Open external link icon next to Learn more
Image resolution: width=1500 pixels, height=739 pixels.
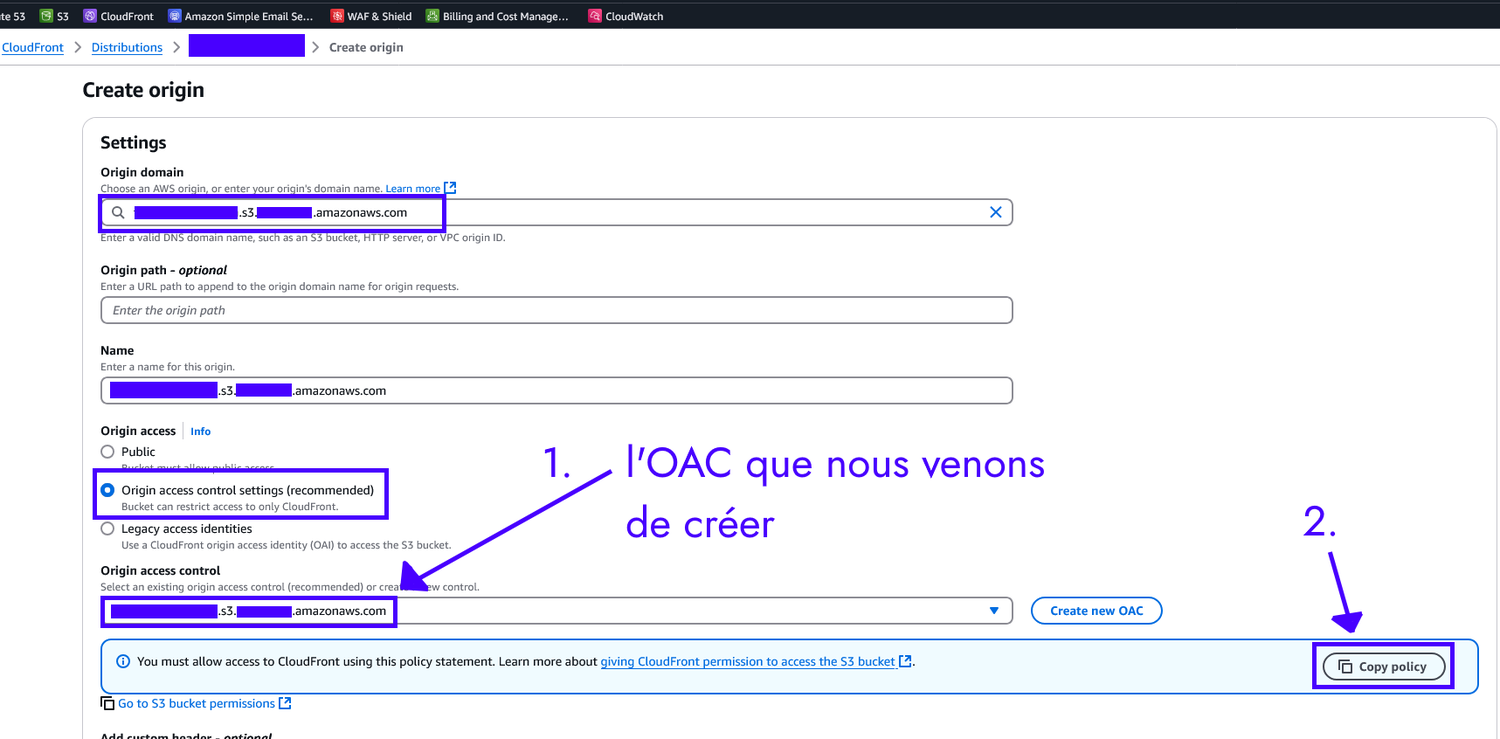[450, 188]
